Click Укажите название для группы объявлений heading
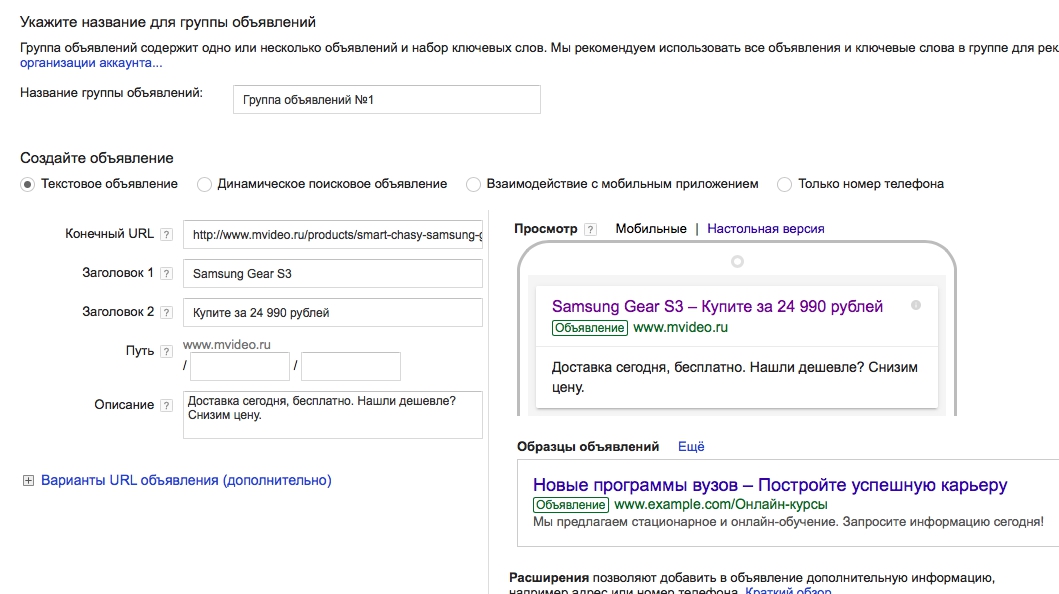This screenshot has width=1059, height=594. click(167, 22)
